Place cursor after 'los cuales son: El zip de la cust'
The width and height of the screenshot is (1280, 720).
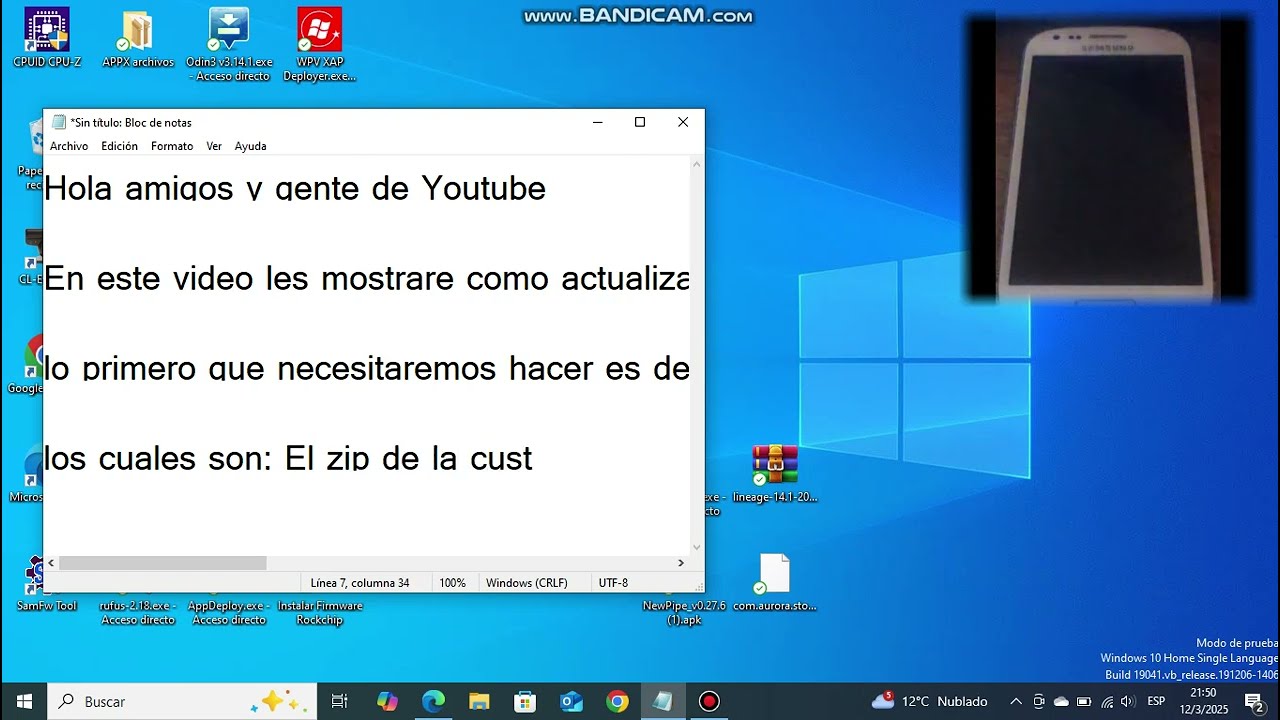tap(535, 459)
